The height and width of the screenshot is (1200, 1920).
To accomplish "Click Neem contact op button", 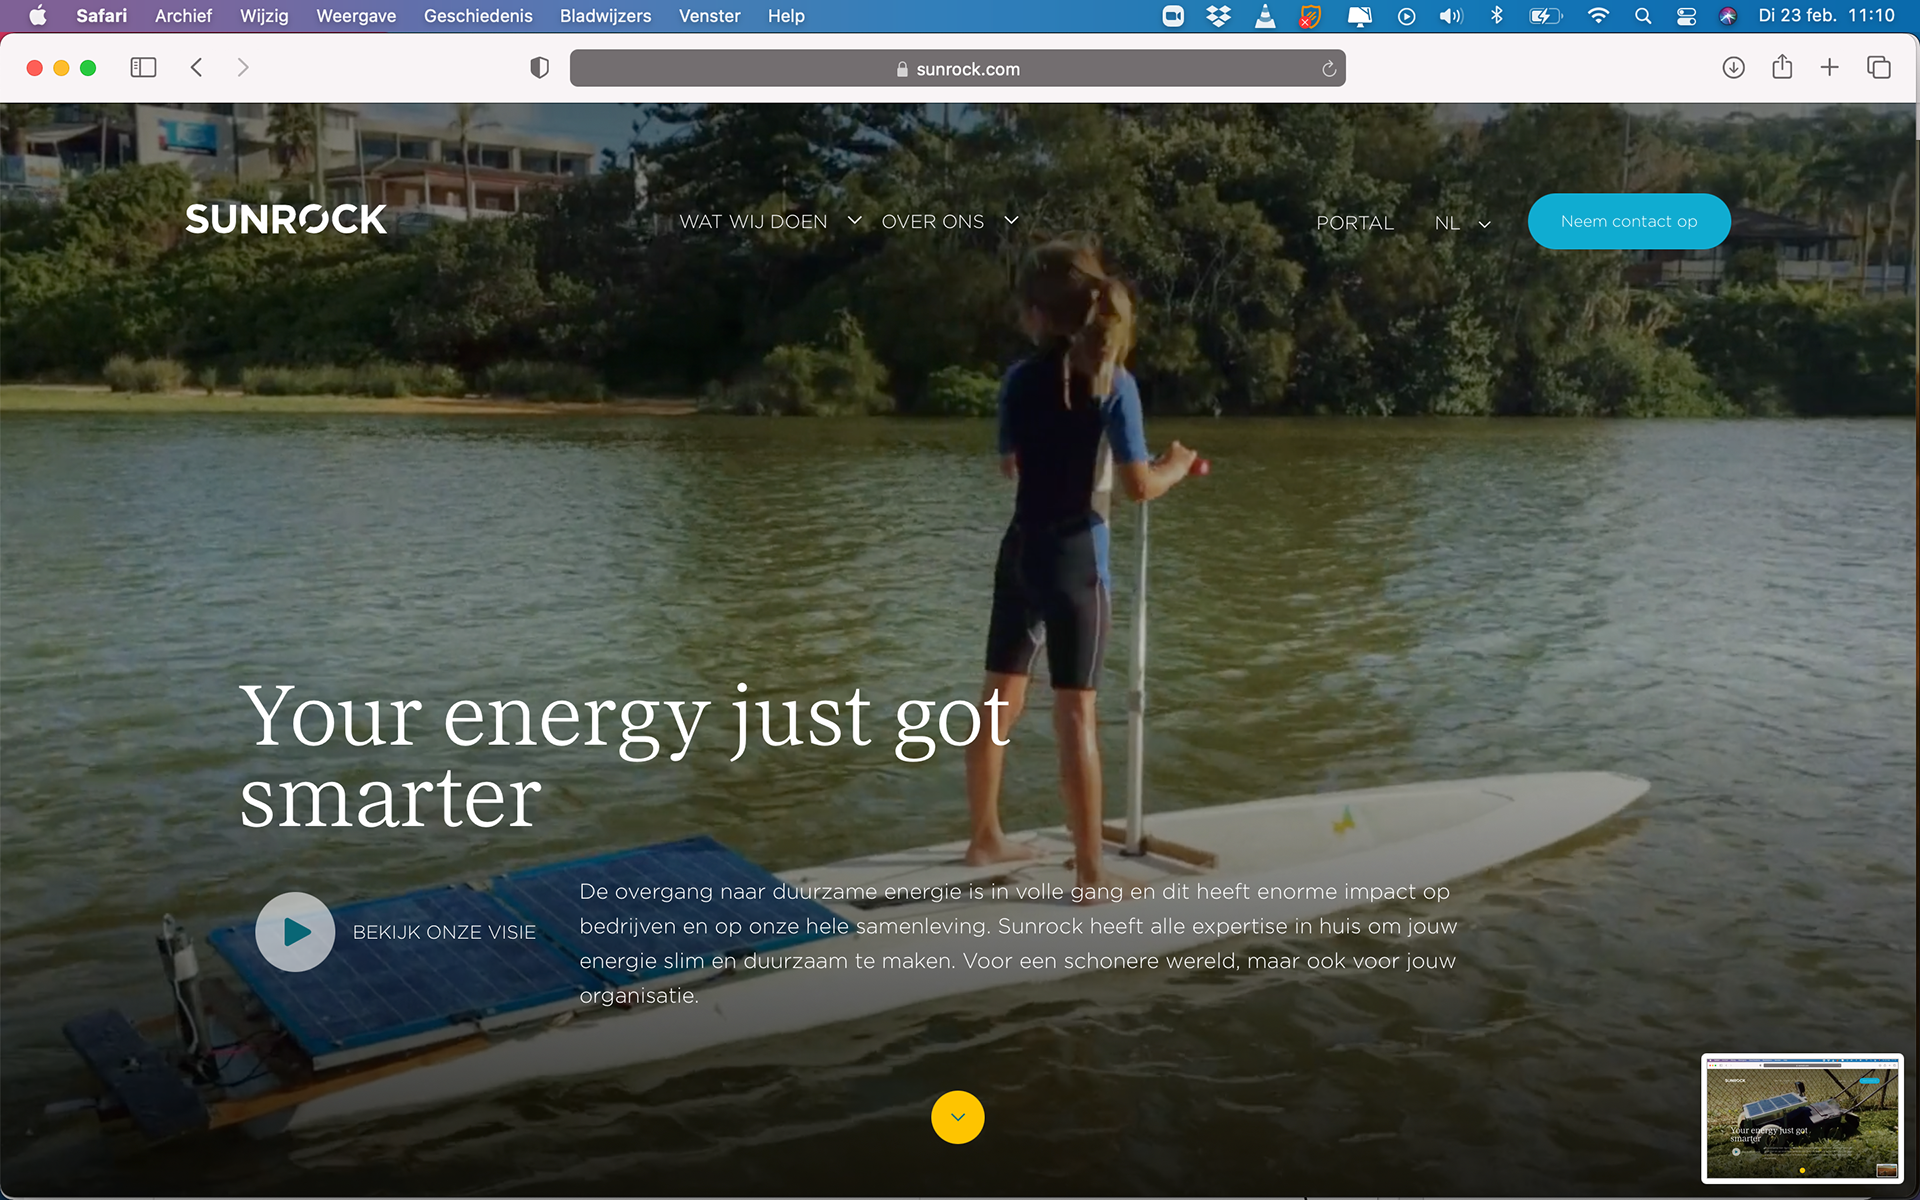I will [1628, 221].
